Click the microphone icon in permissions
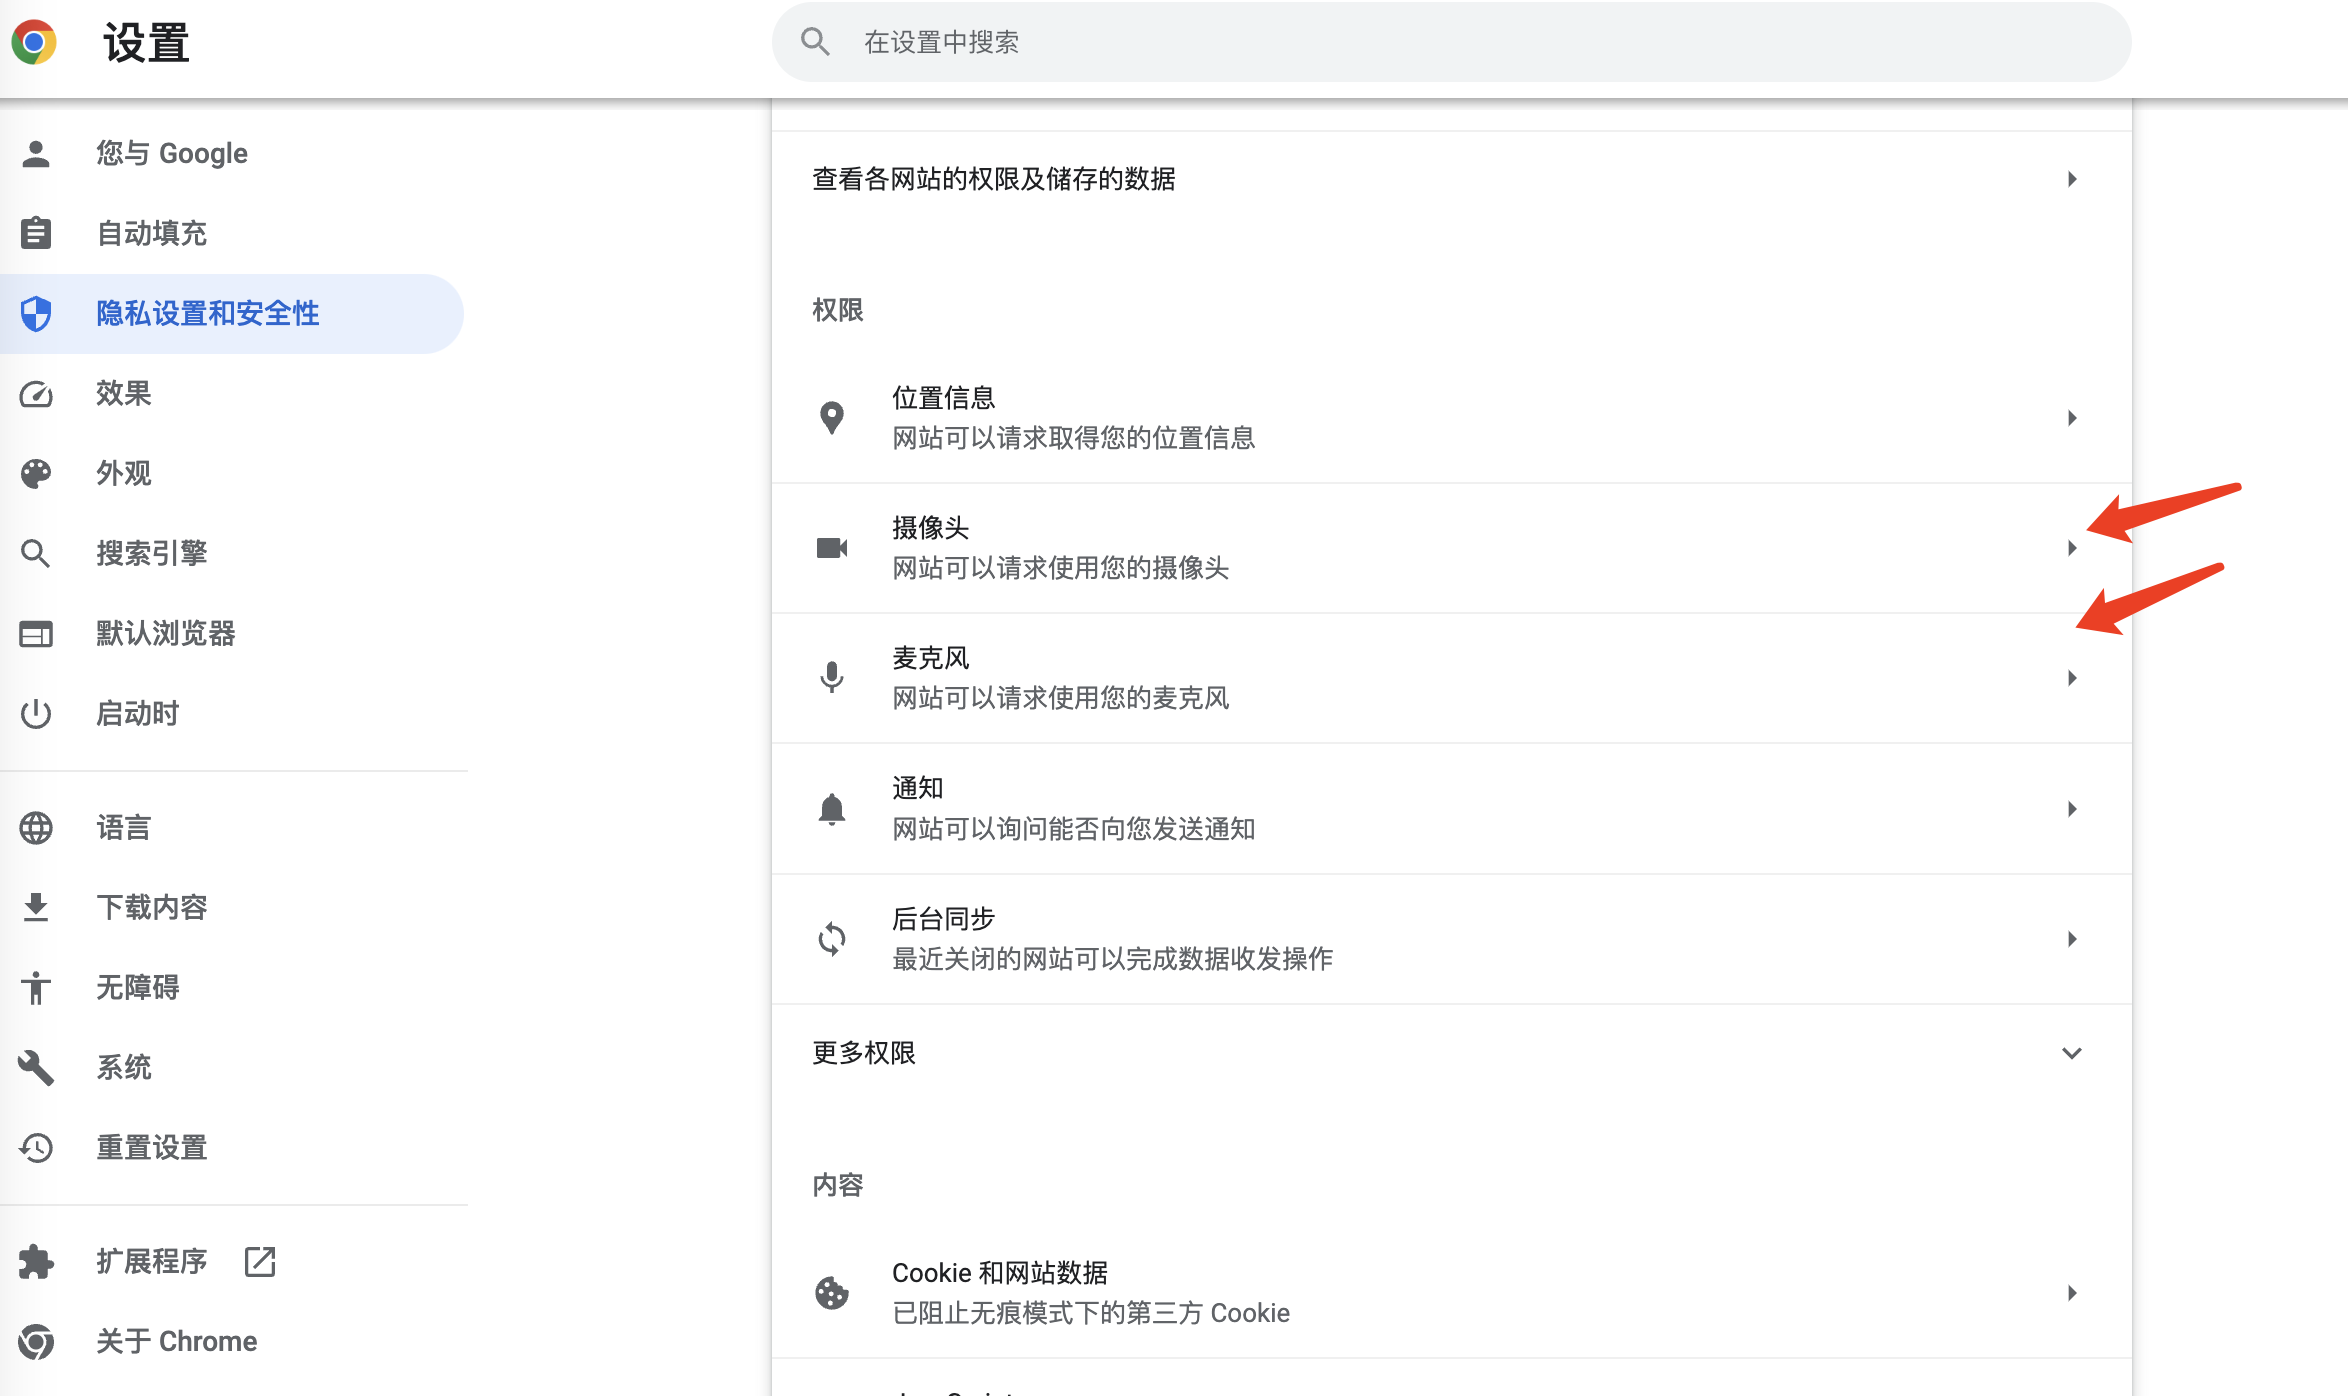 [x=831, y=678]
